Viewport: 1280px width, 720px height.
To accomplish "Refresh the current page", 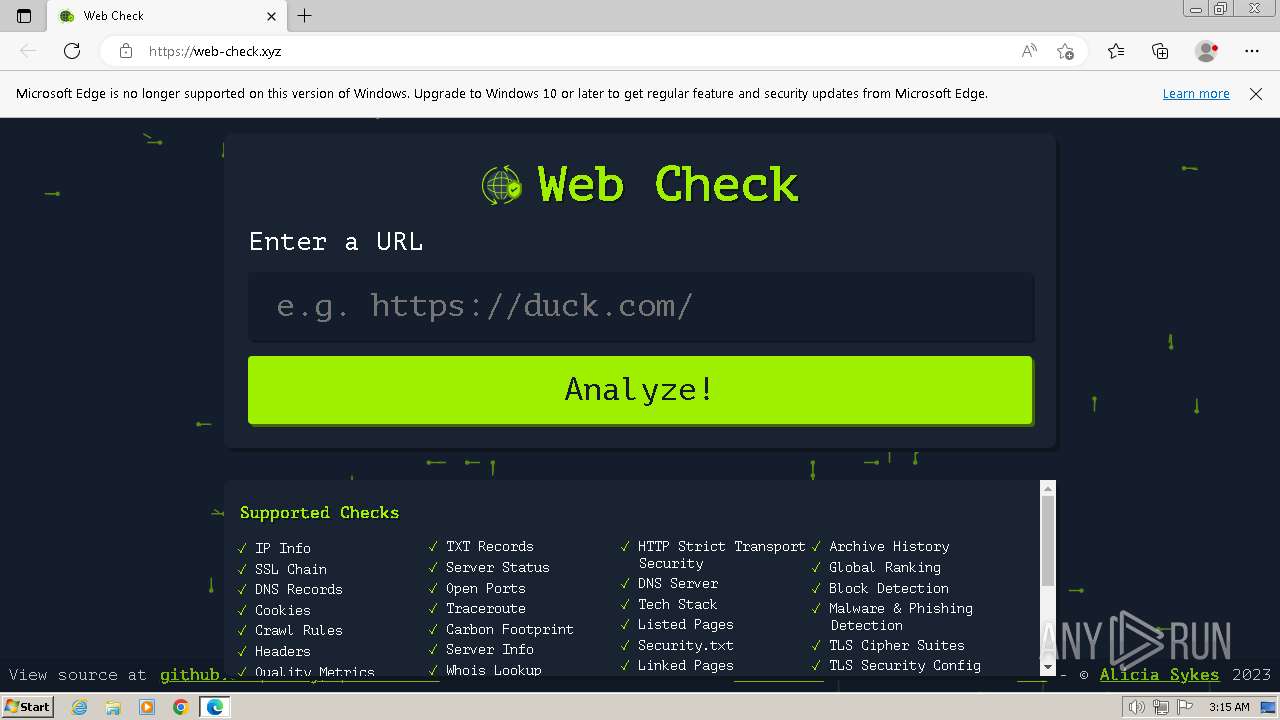I will tap(72, 51).
